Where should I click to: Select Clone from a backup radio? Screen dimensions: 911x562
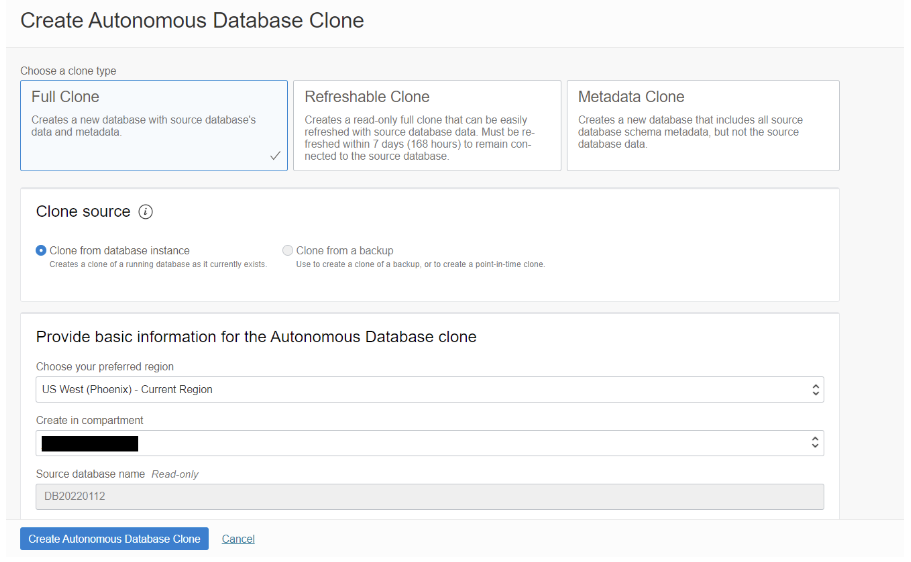click(288, 250)
